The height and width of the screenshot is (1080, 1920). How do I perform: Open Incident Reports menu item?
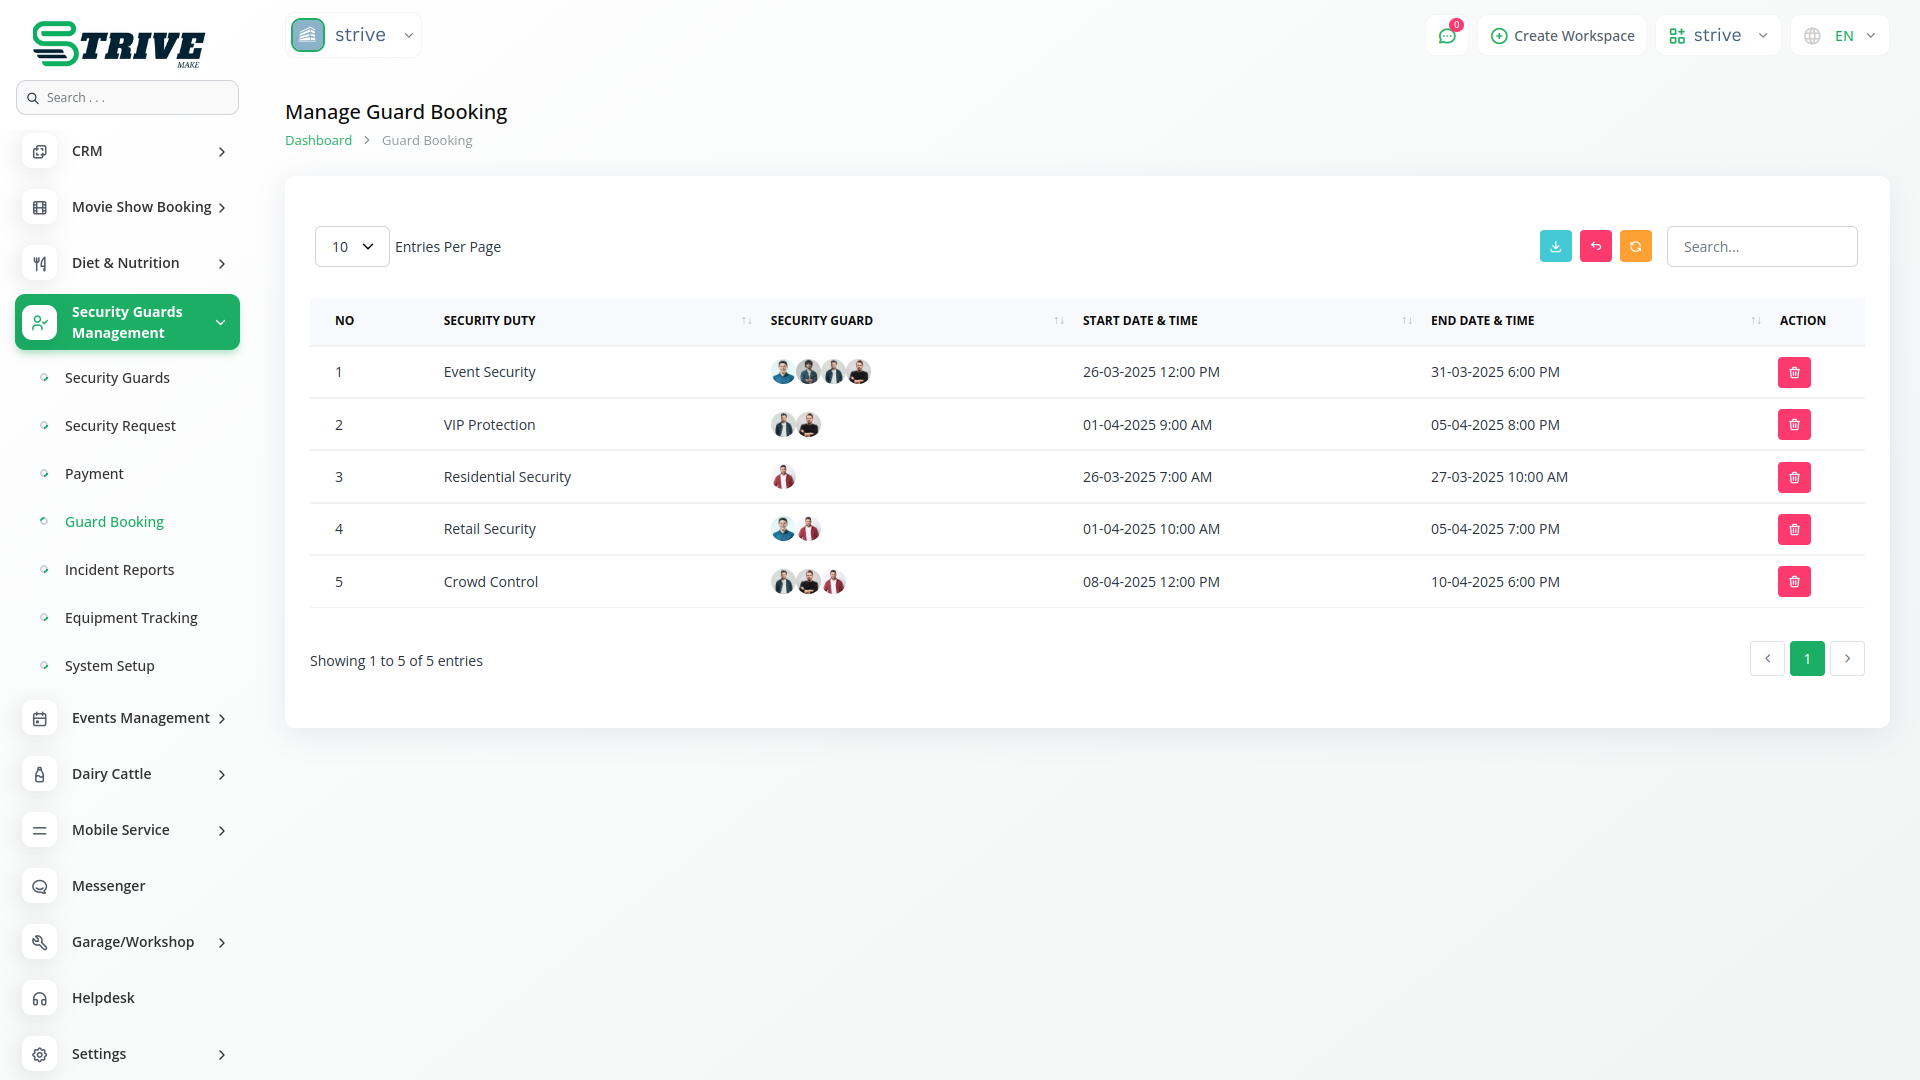[119, 570]
